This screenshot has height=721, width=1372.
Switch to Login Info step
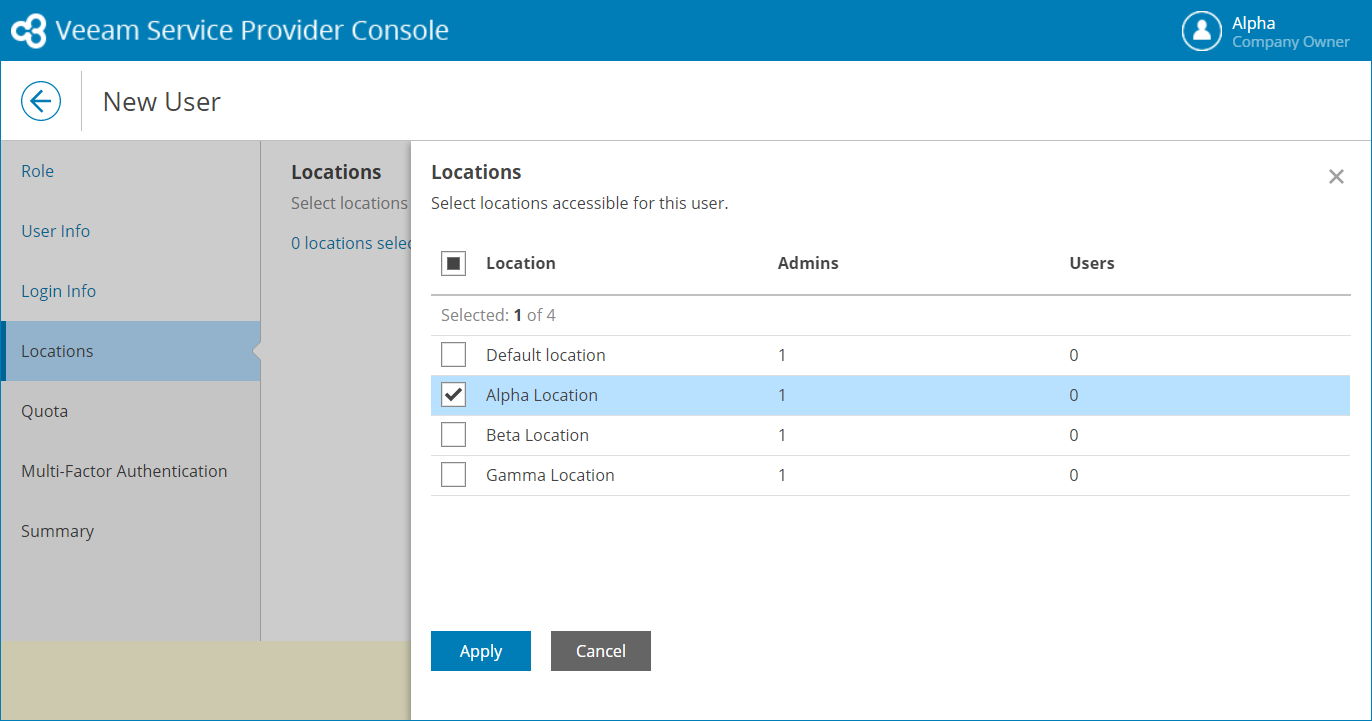tap(59, 291)
